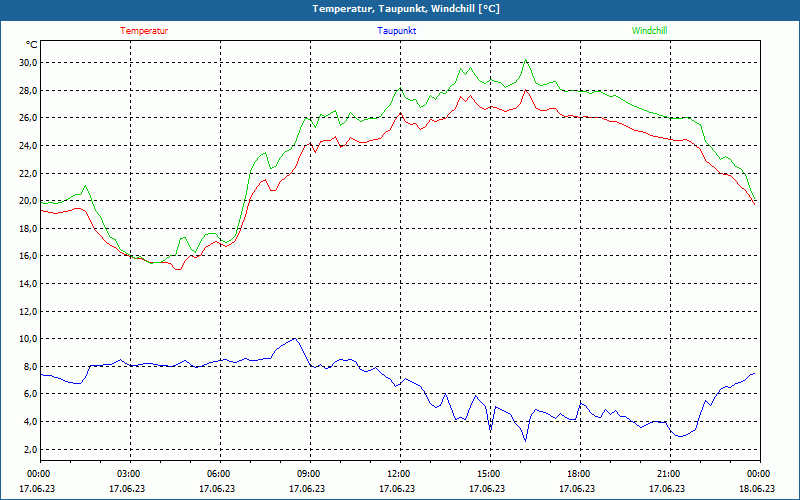Click the 22,0 y-axis value

point(28,173)
